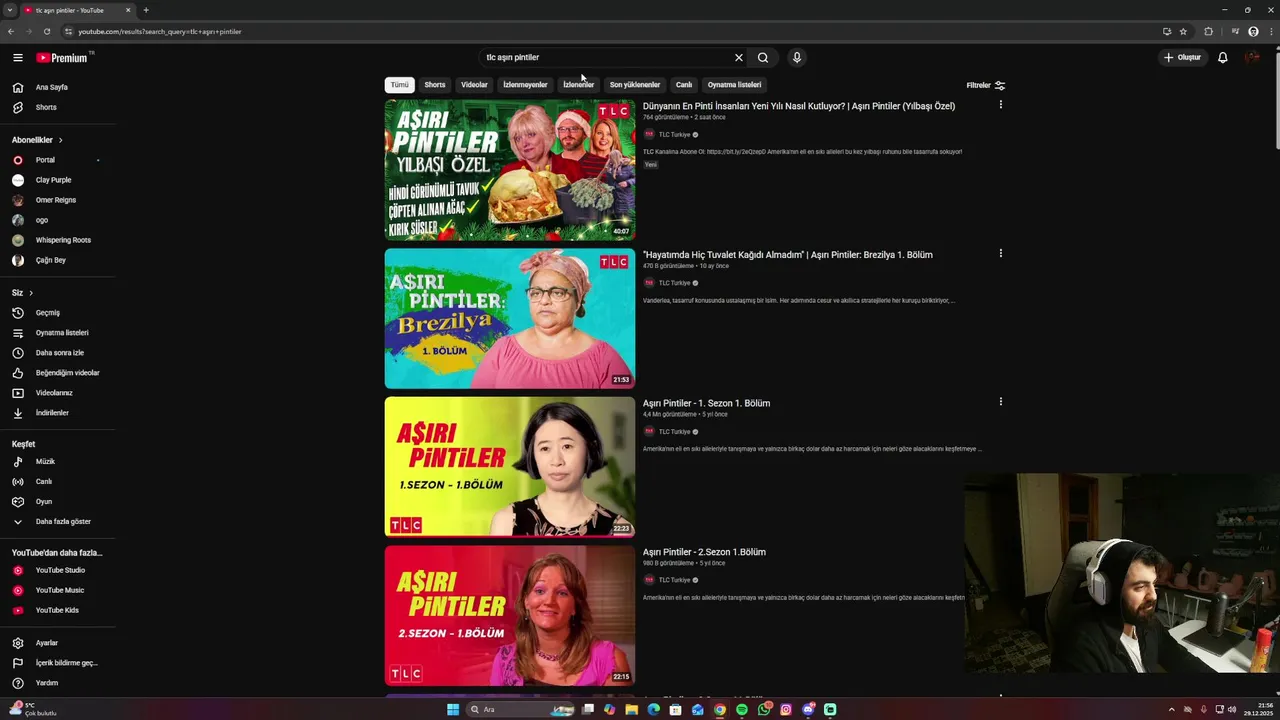Open a new Chrome tab
1280x720 pixels.
tap(146, 10)
